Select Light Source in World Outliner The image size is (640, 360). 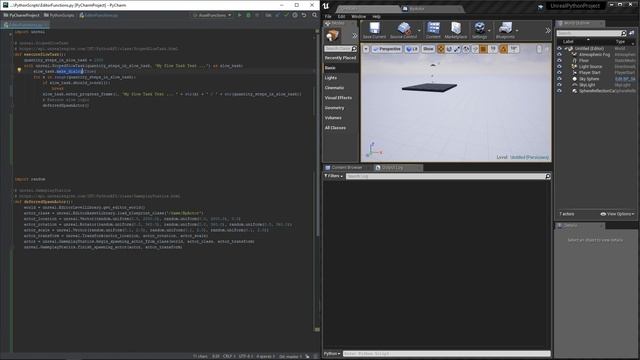590,67
